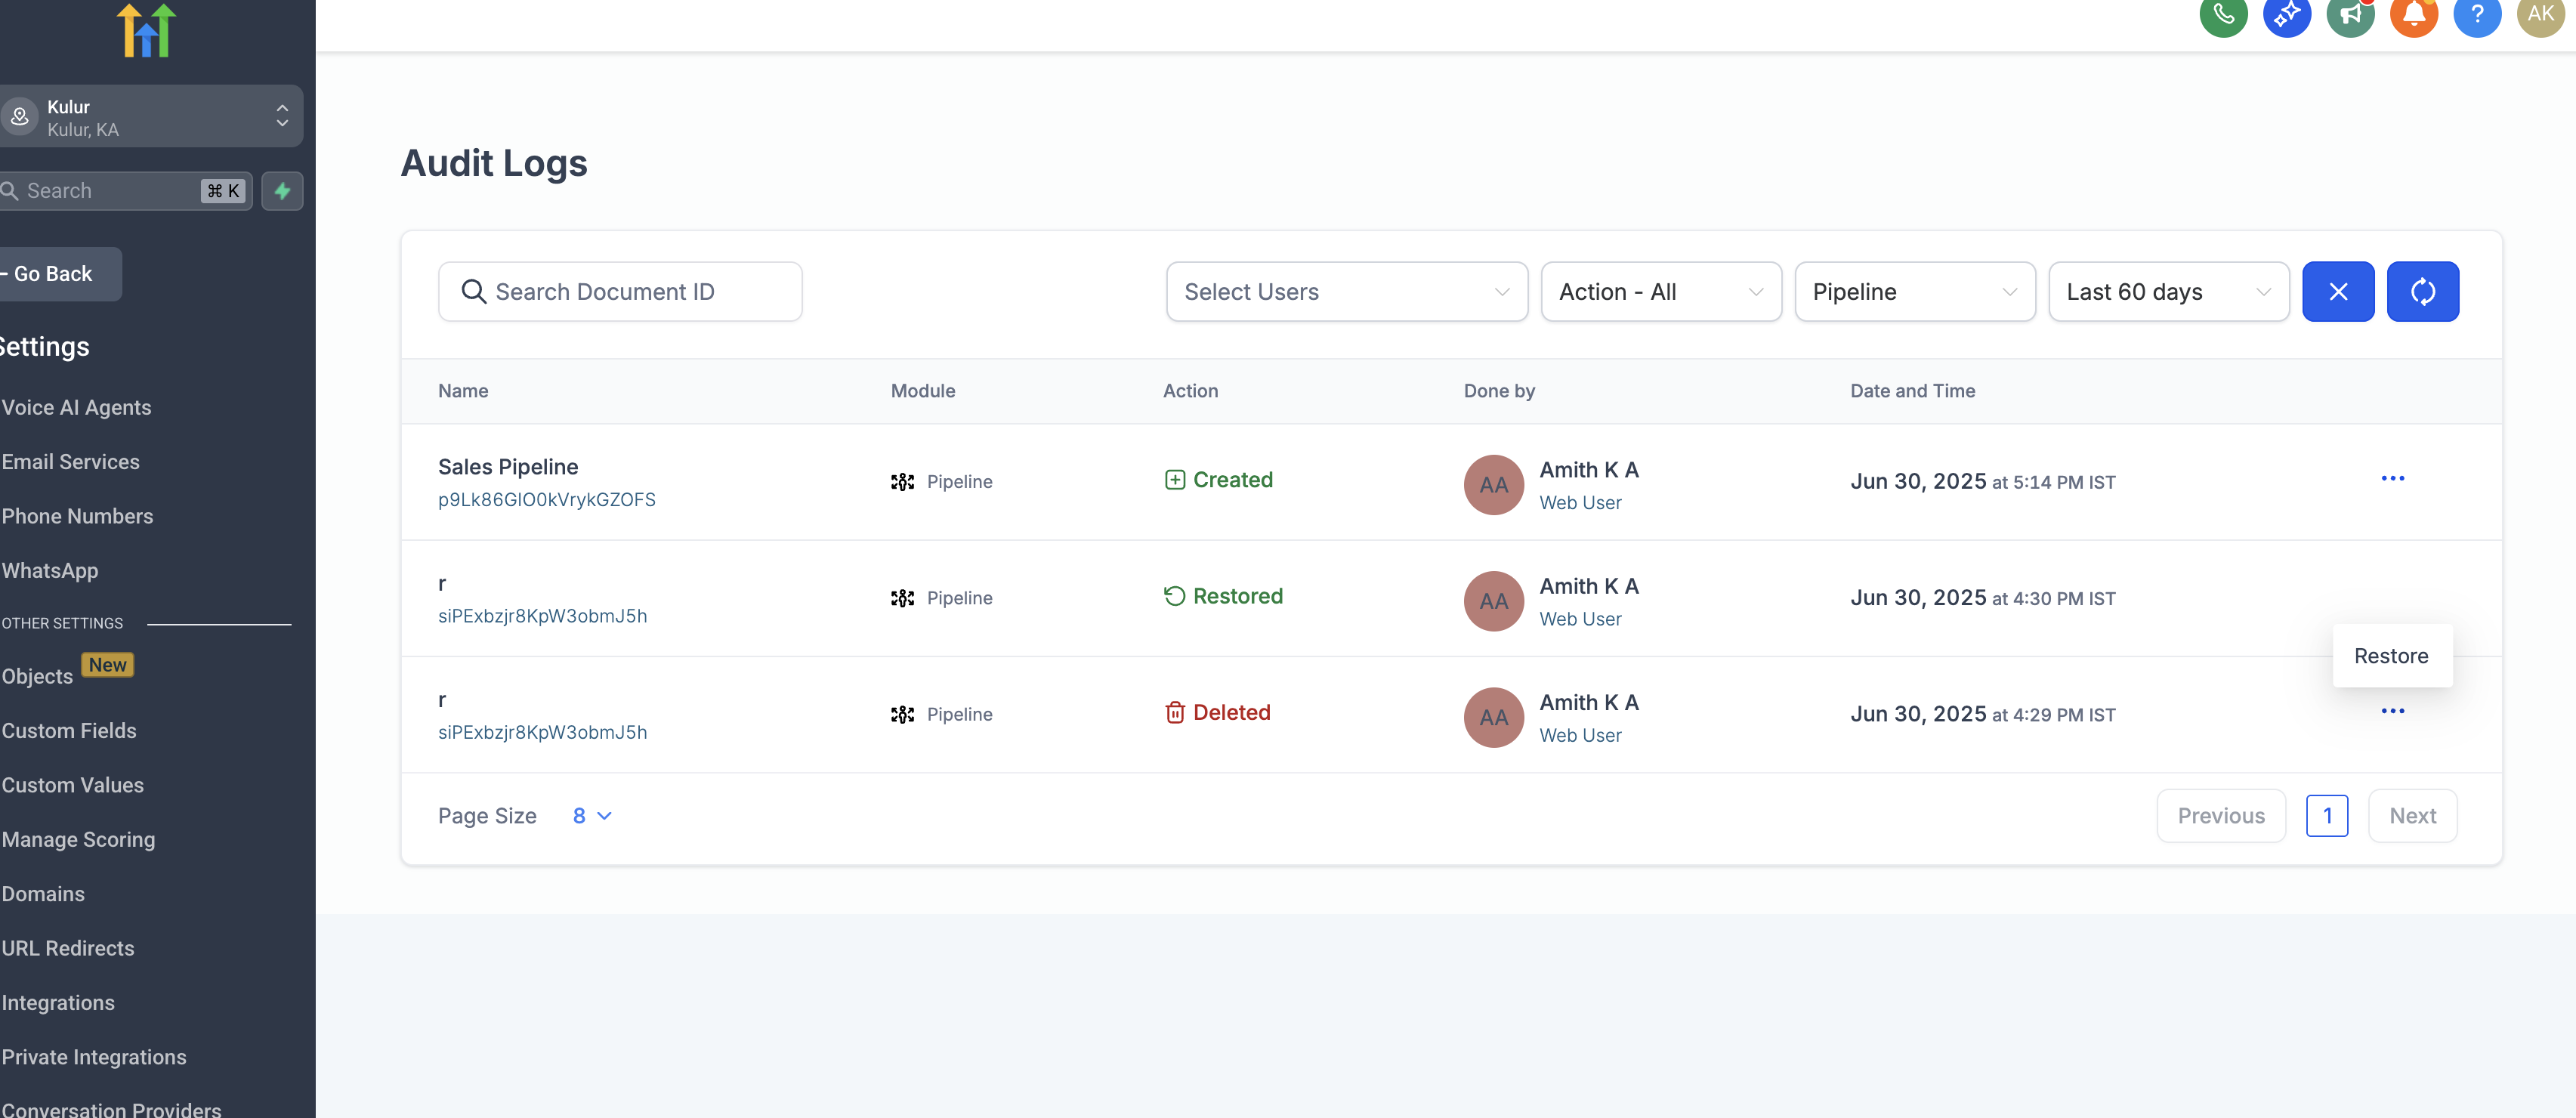Change Page Size value 8 dropdown
Screen dimensions: 2576x1118
[x=591, y=816]
